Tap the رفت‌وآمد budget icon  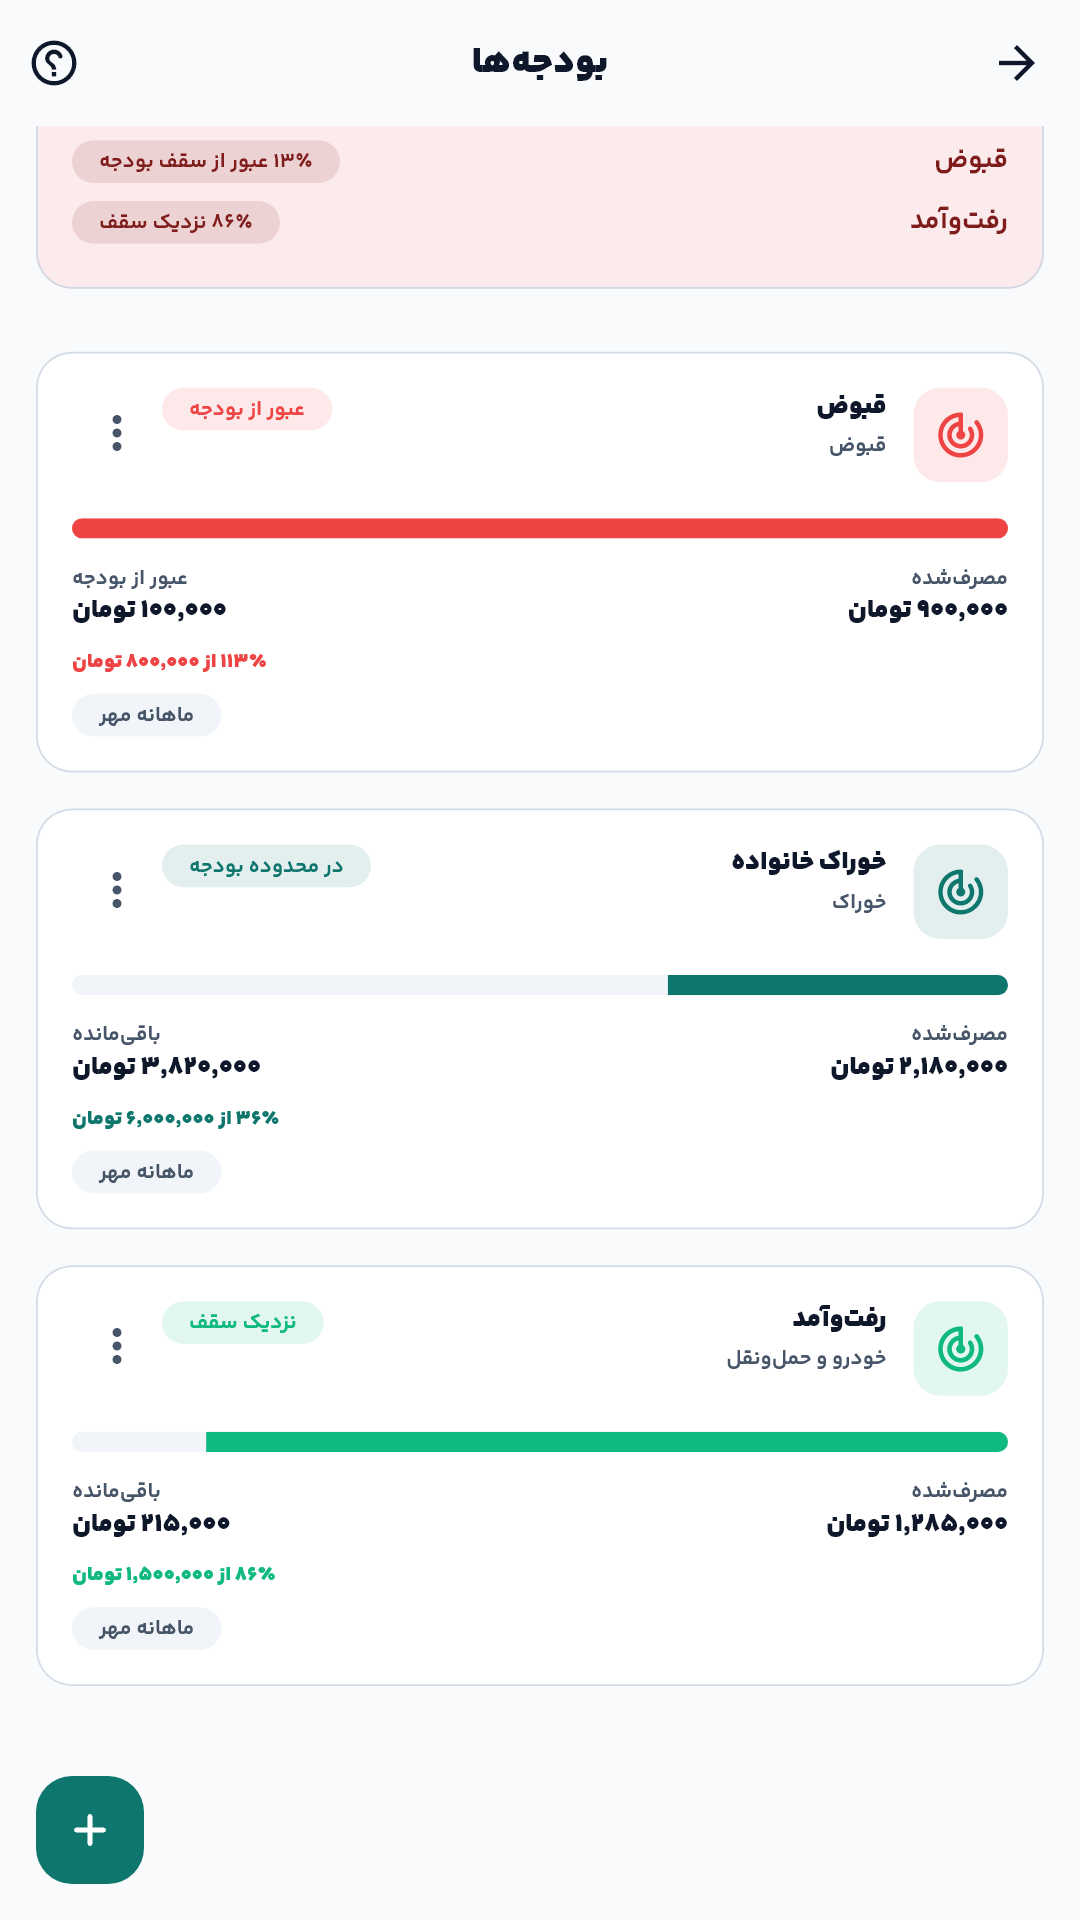tap(960, 1349)
